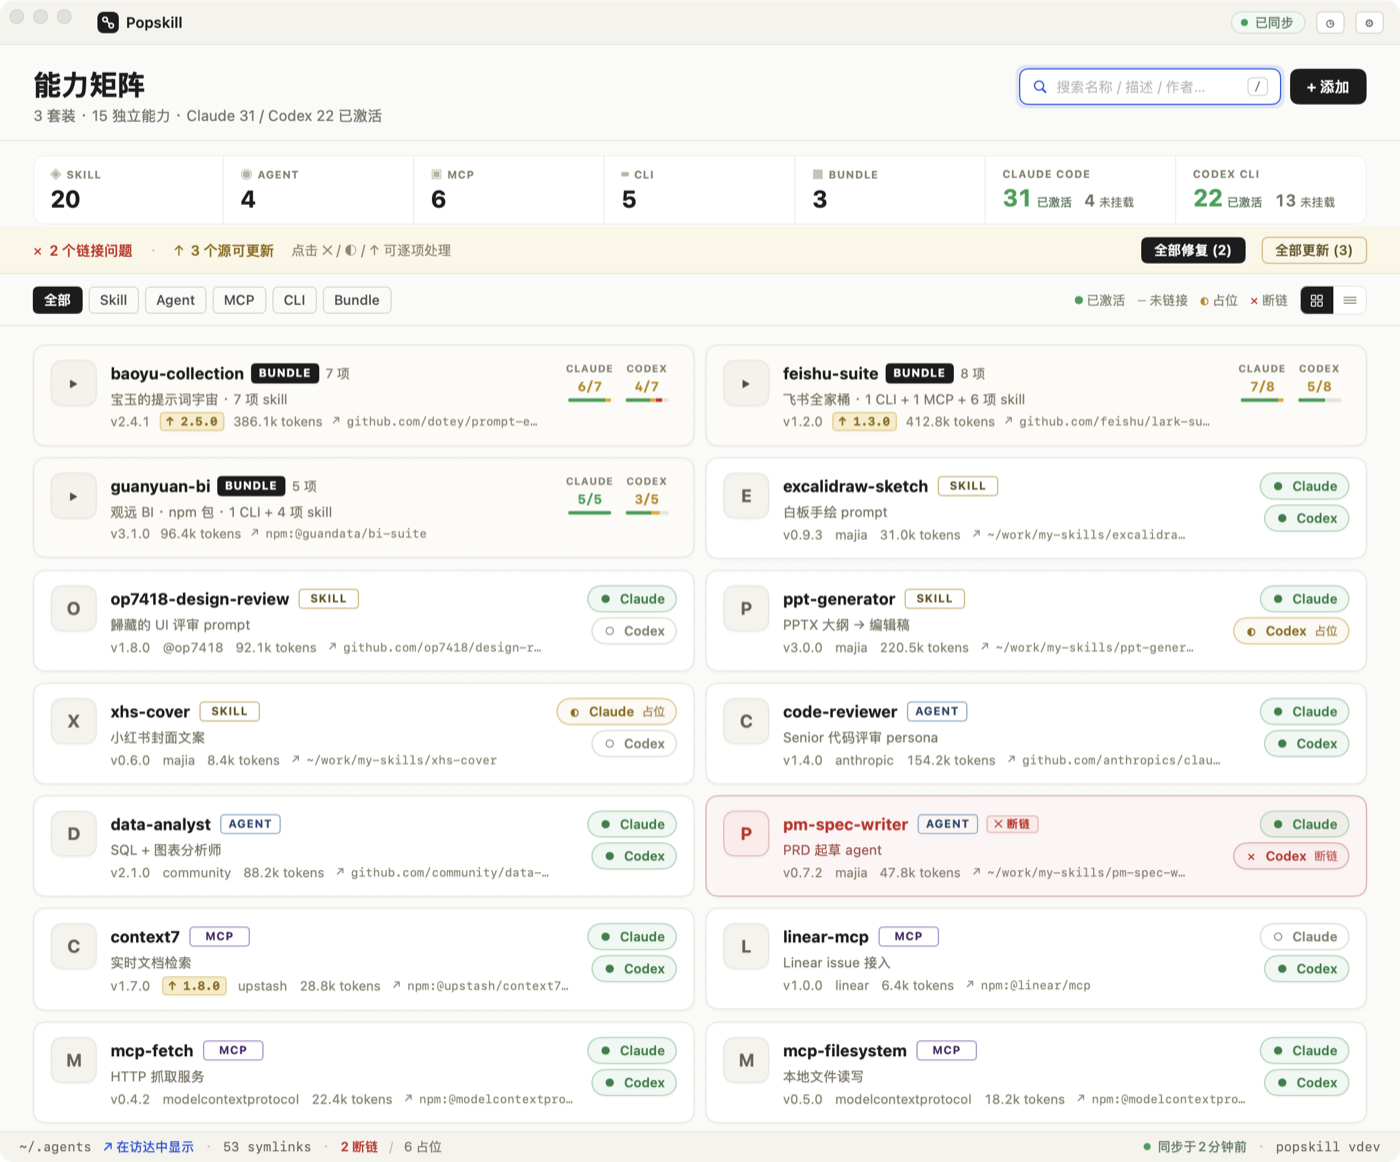Click '53 symlinks' in status bar
Image resolution: width=1400 pixels, height=1162 pixels.
267,1147
